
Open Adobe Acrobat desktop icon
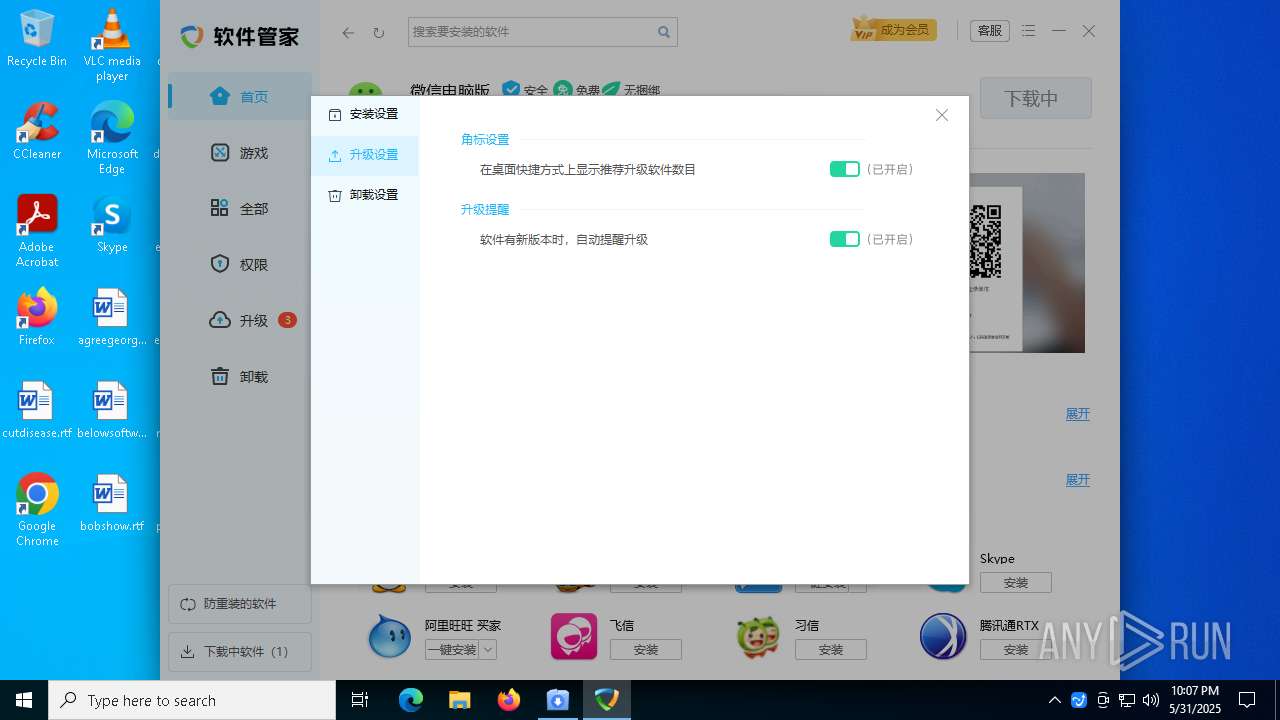(37, 231)
